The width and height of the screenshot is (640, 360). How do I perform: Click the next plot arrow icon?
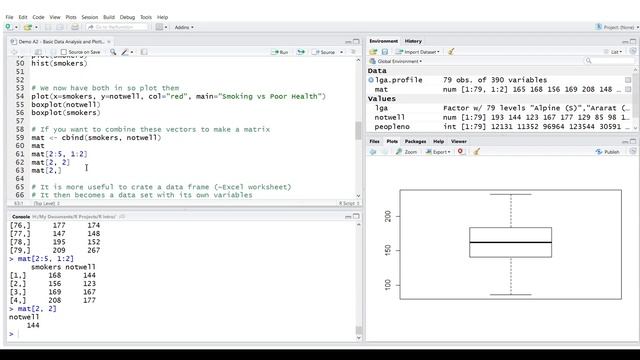tap(384, 152)
